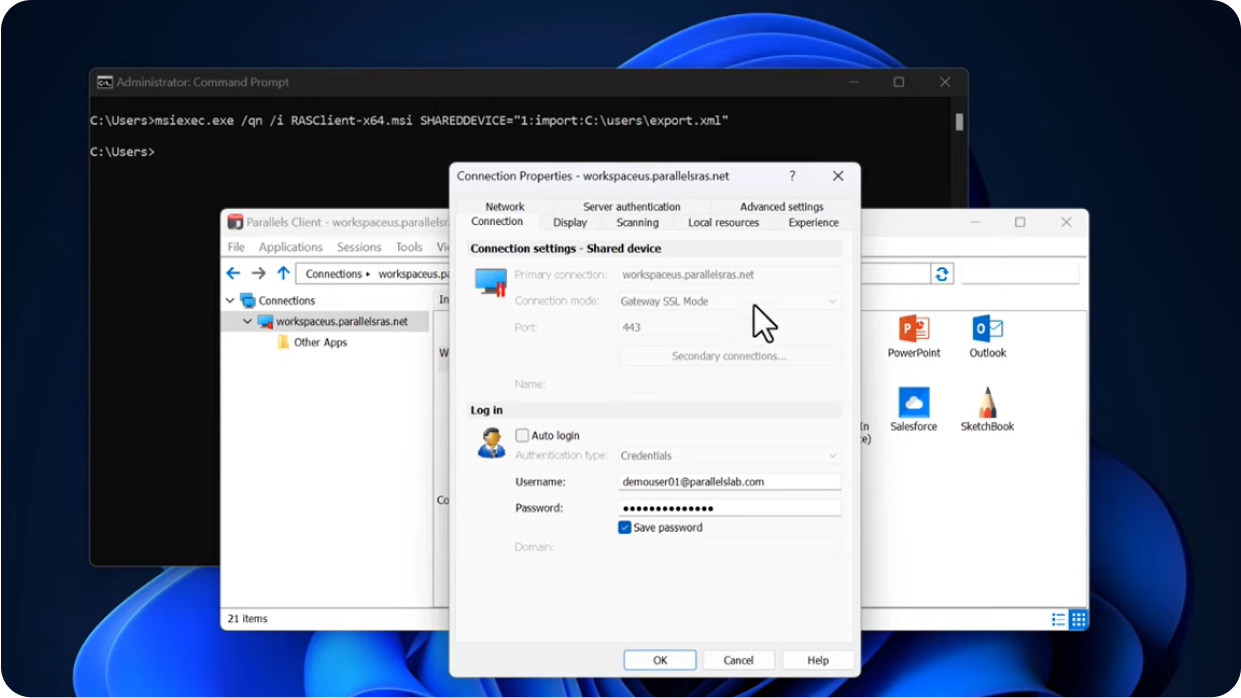Uncheck the Save password checkbox

pos(624,528)
